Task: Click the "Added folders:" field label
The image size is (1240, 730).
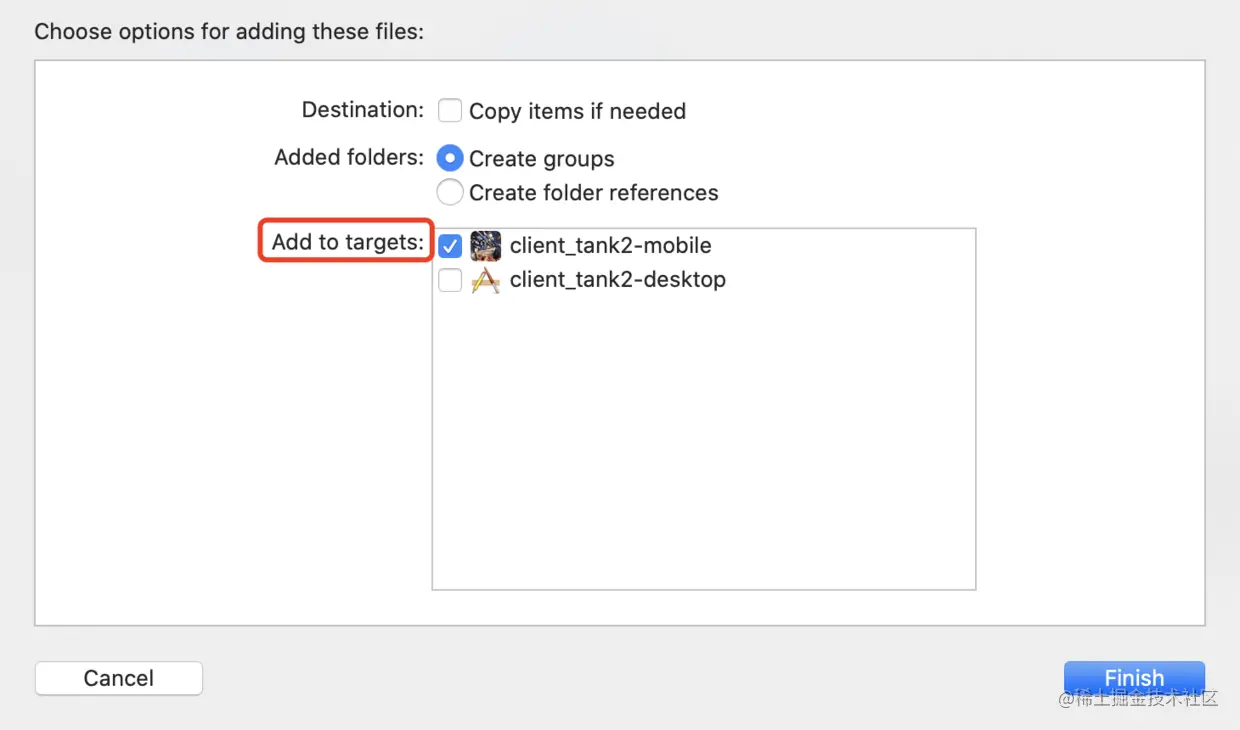Action: point(349,157)
